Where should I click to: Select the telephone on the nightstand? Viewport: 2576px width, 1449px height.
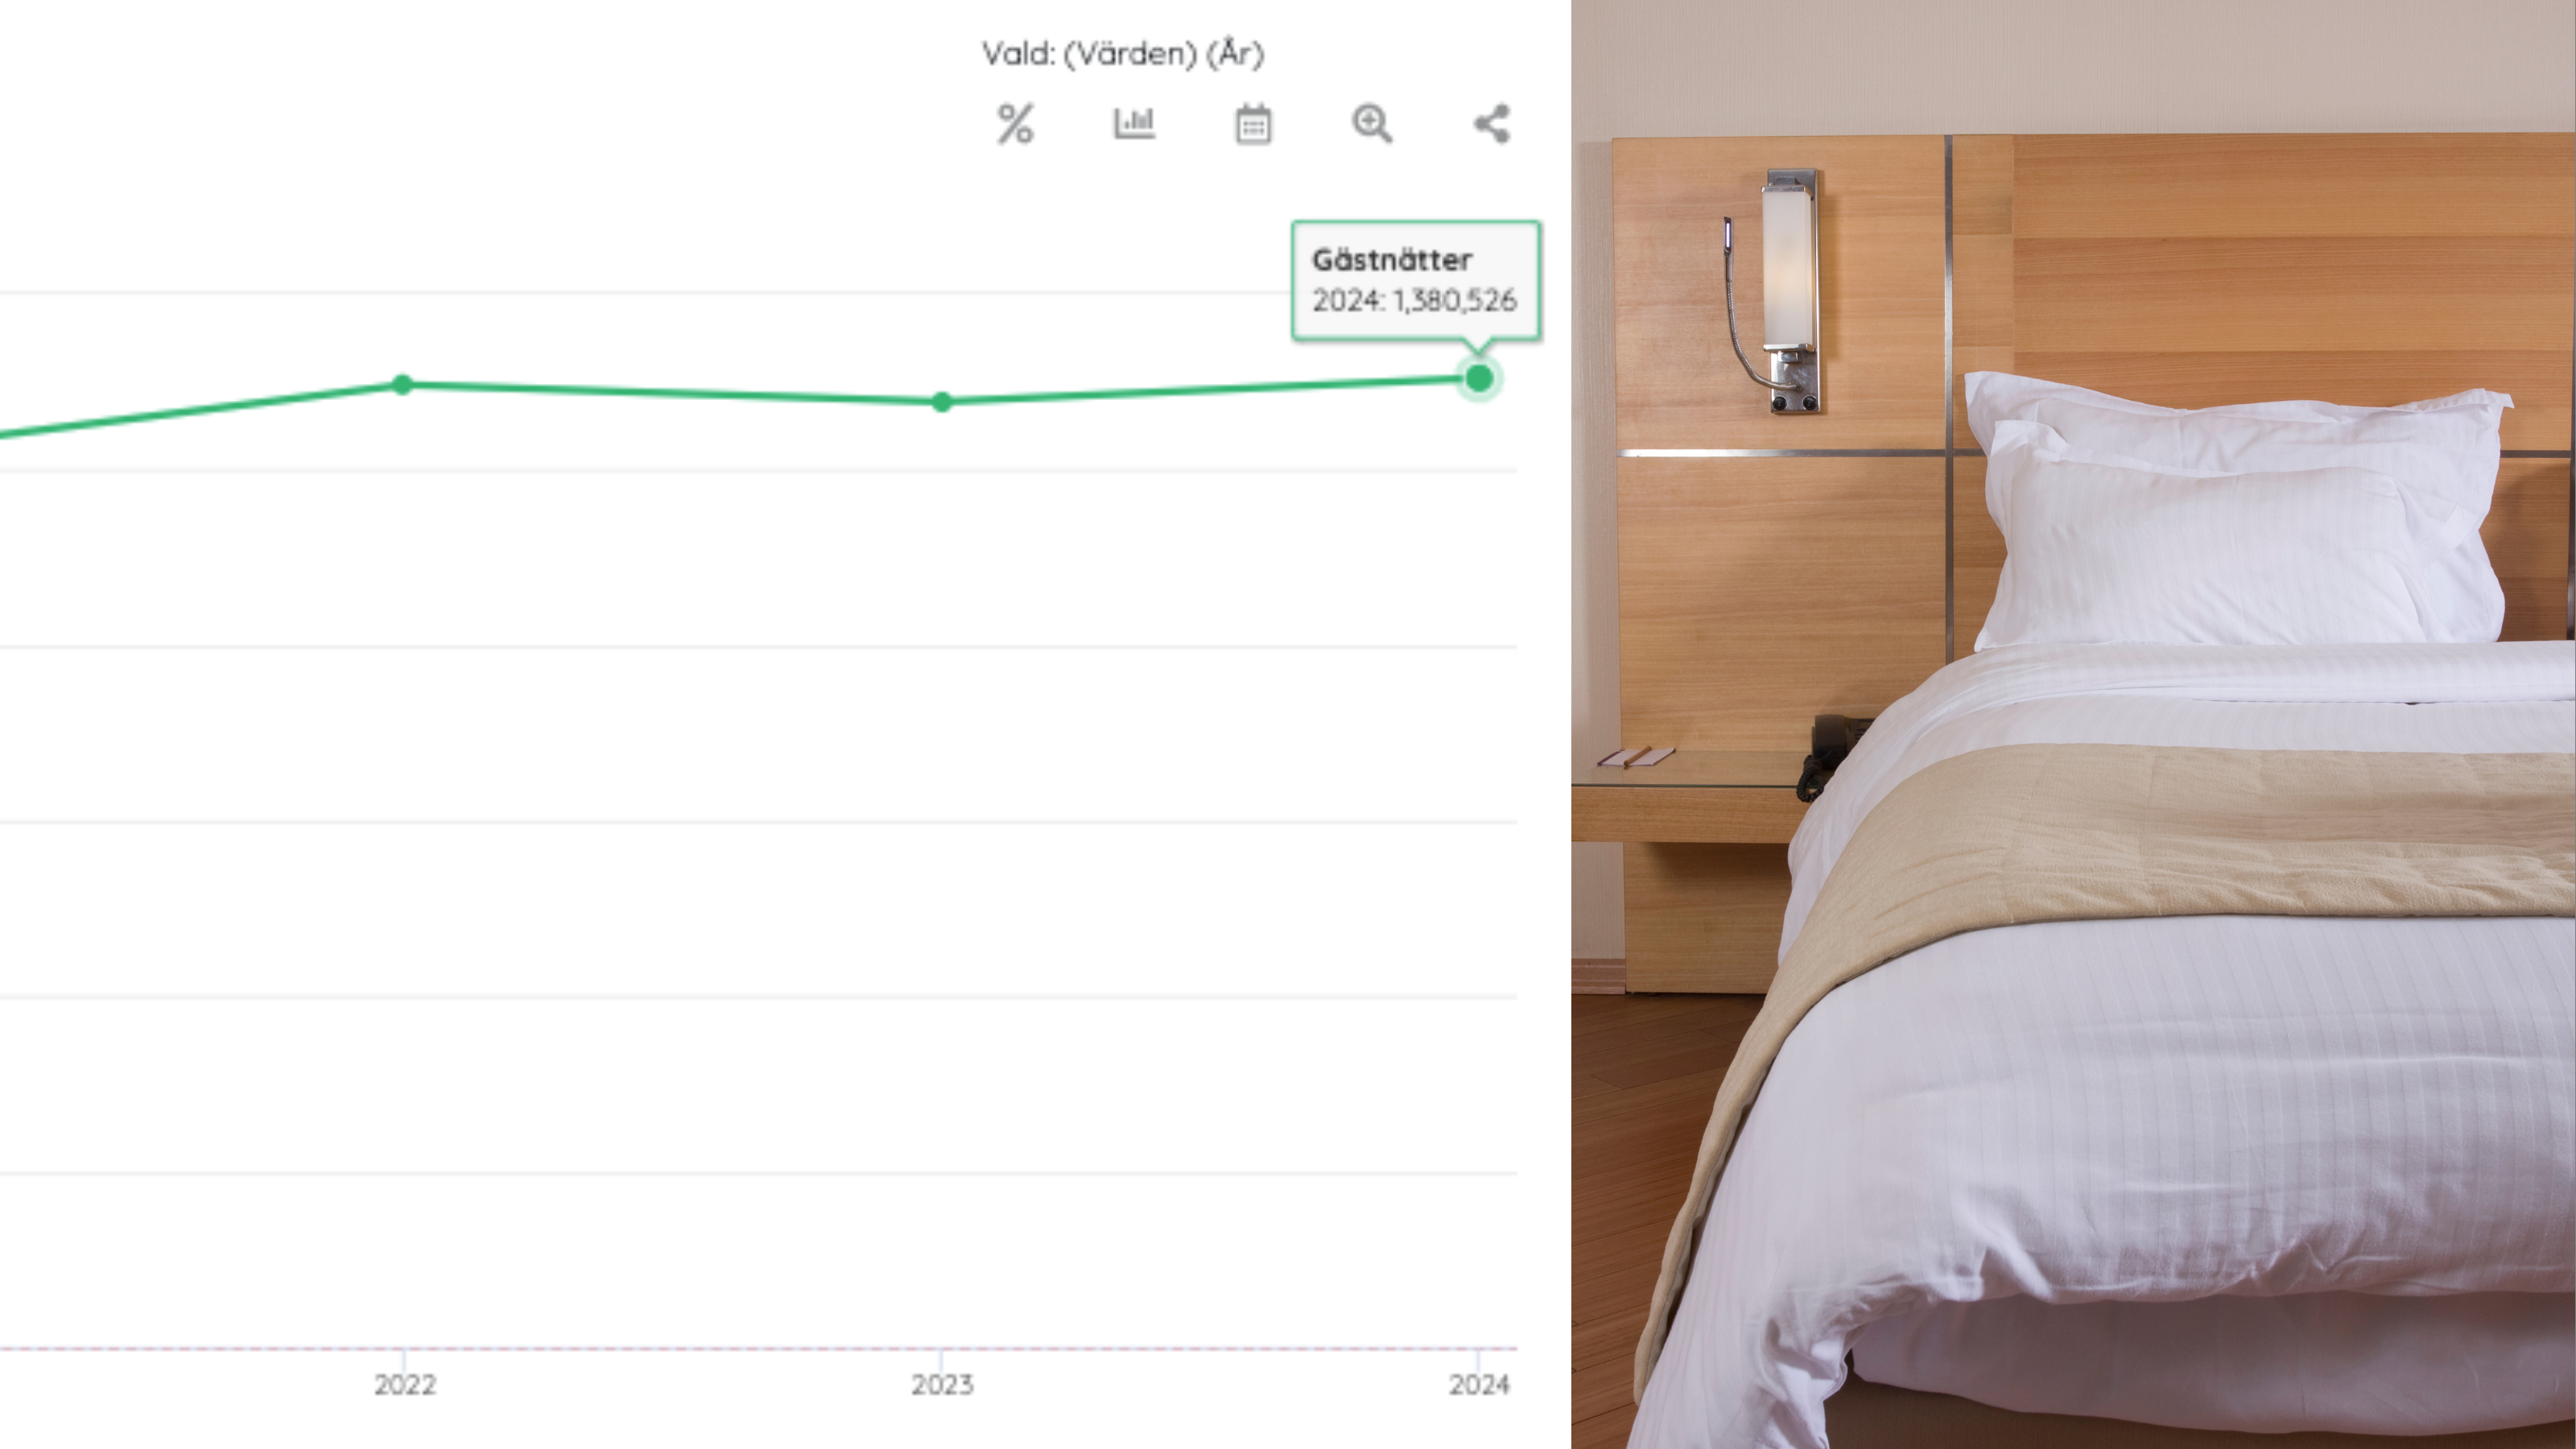pyautogui.click(x=1832, y=752)
